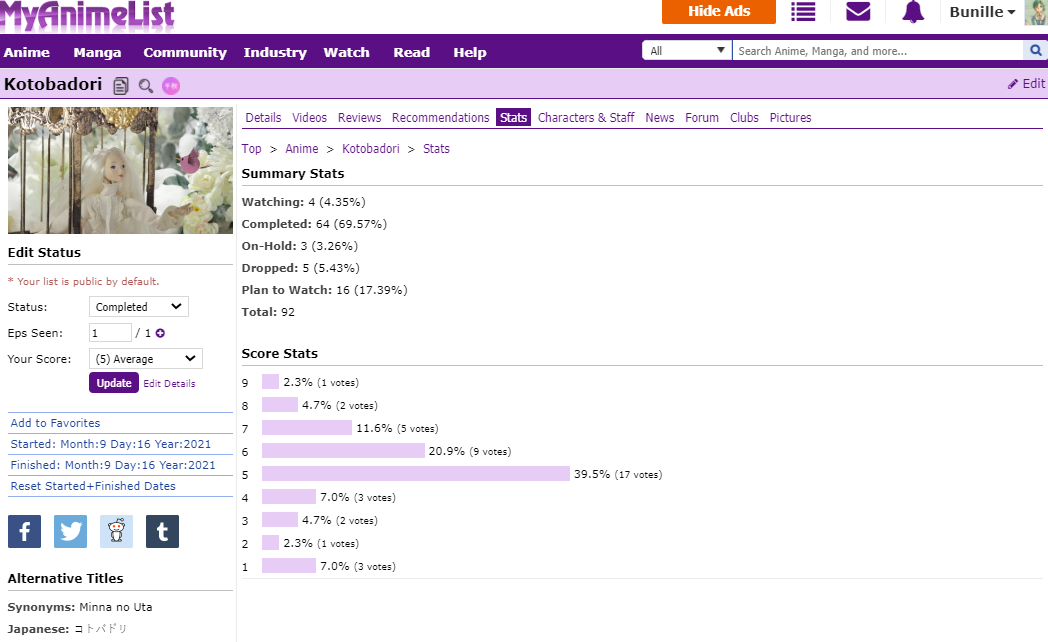Switch to the Details tab
The height and width of the screenshot is (642, 1048).
[x=263, y=118]
